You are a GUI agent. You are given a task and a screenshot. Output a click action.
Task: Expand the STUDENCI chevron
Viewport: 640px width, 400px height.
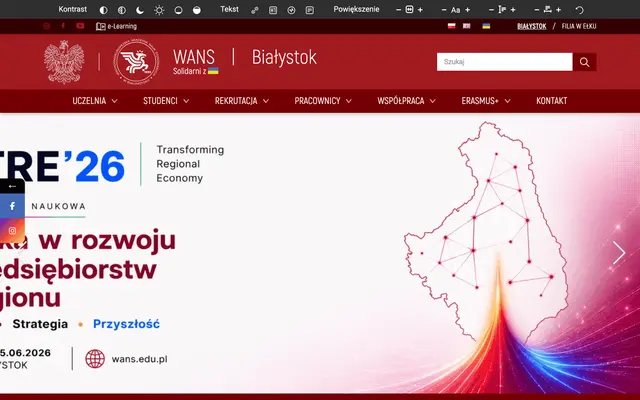[186, 101]
